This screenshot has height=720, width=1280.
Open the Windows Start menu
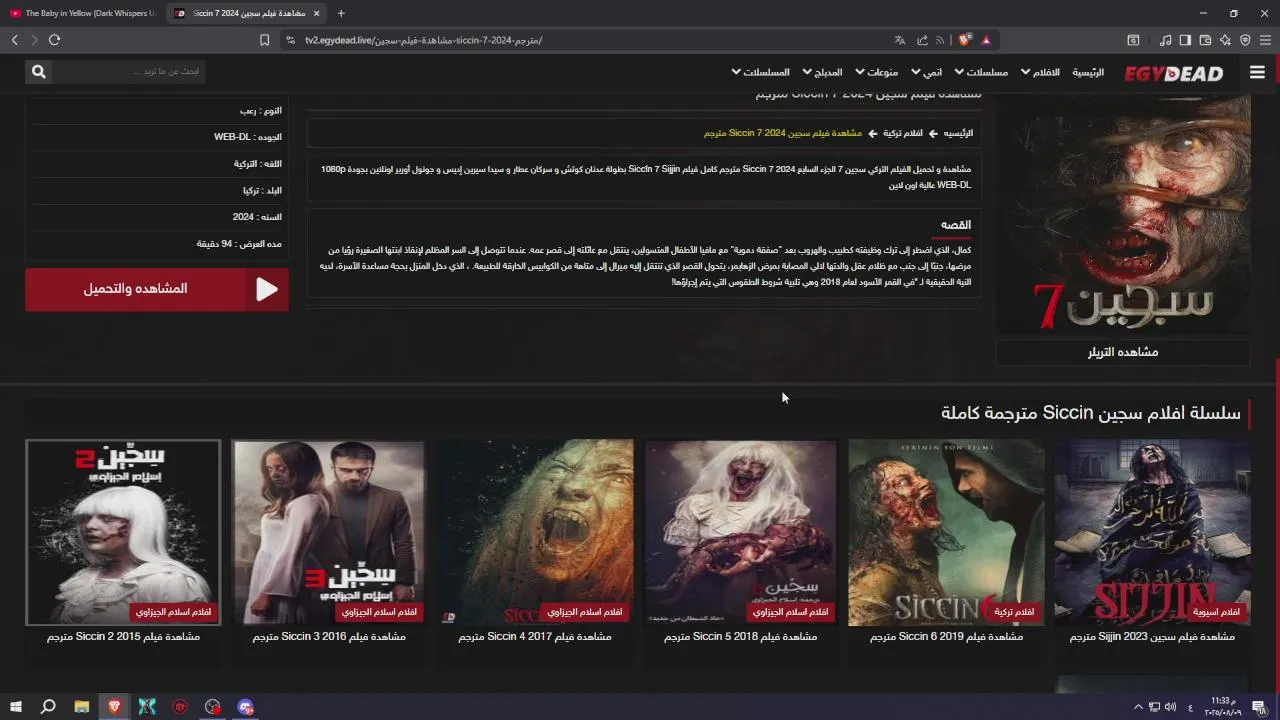[x=16, y=707]
